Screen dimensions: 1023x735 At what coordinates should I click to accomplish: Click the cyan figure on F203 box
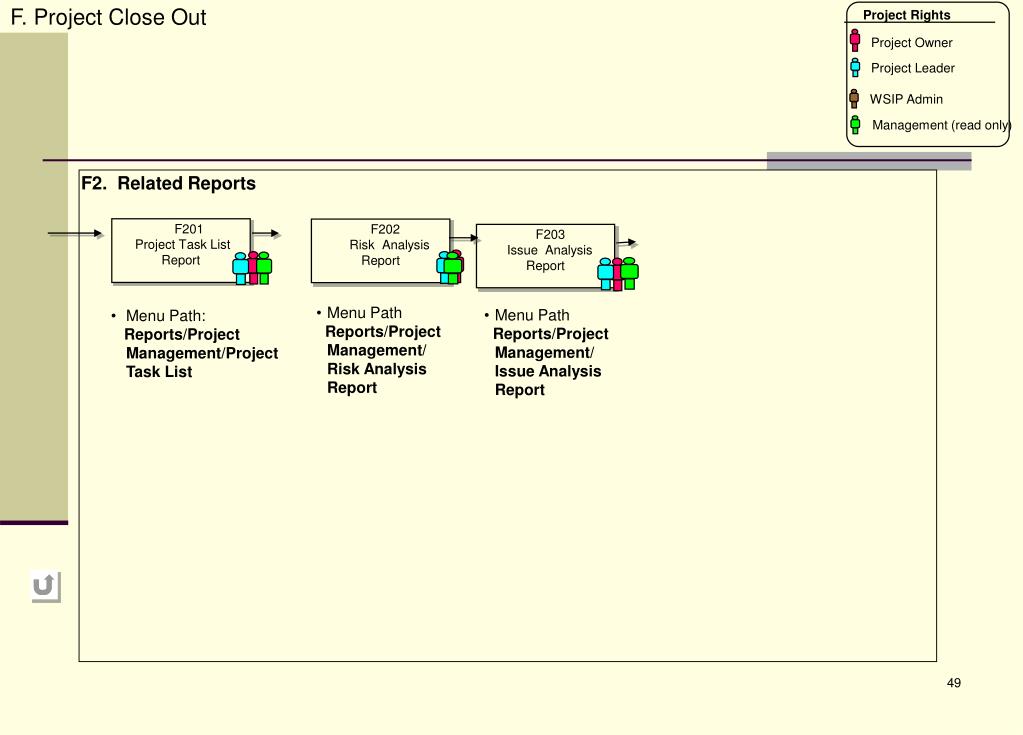coord(605,274)
